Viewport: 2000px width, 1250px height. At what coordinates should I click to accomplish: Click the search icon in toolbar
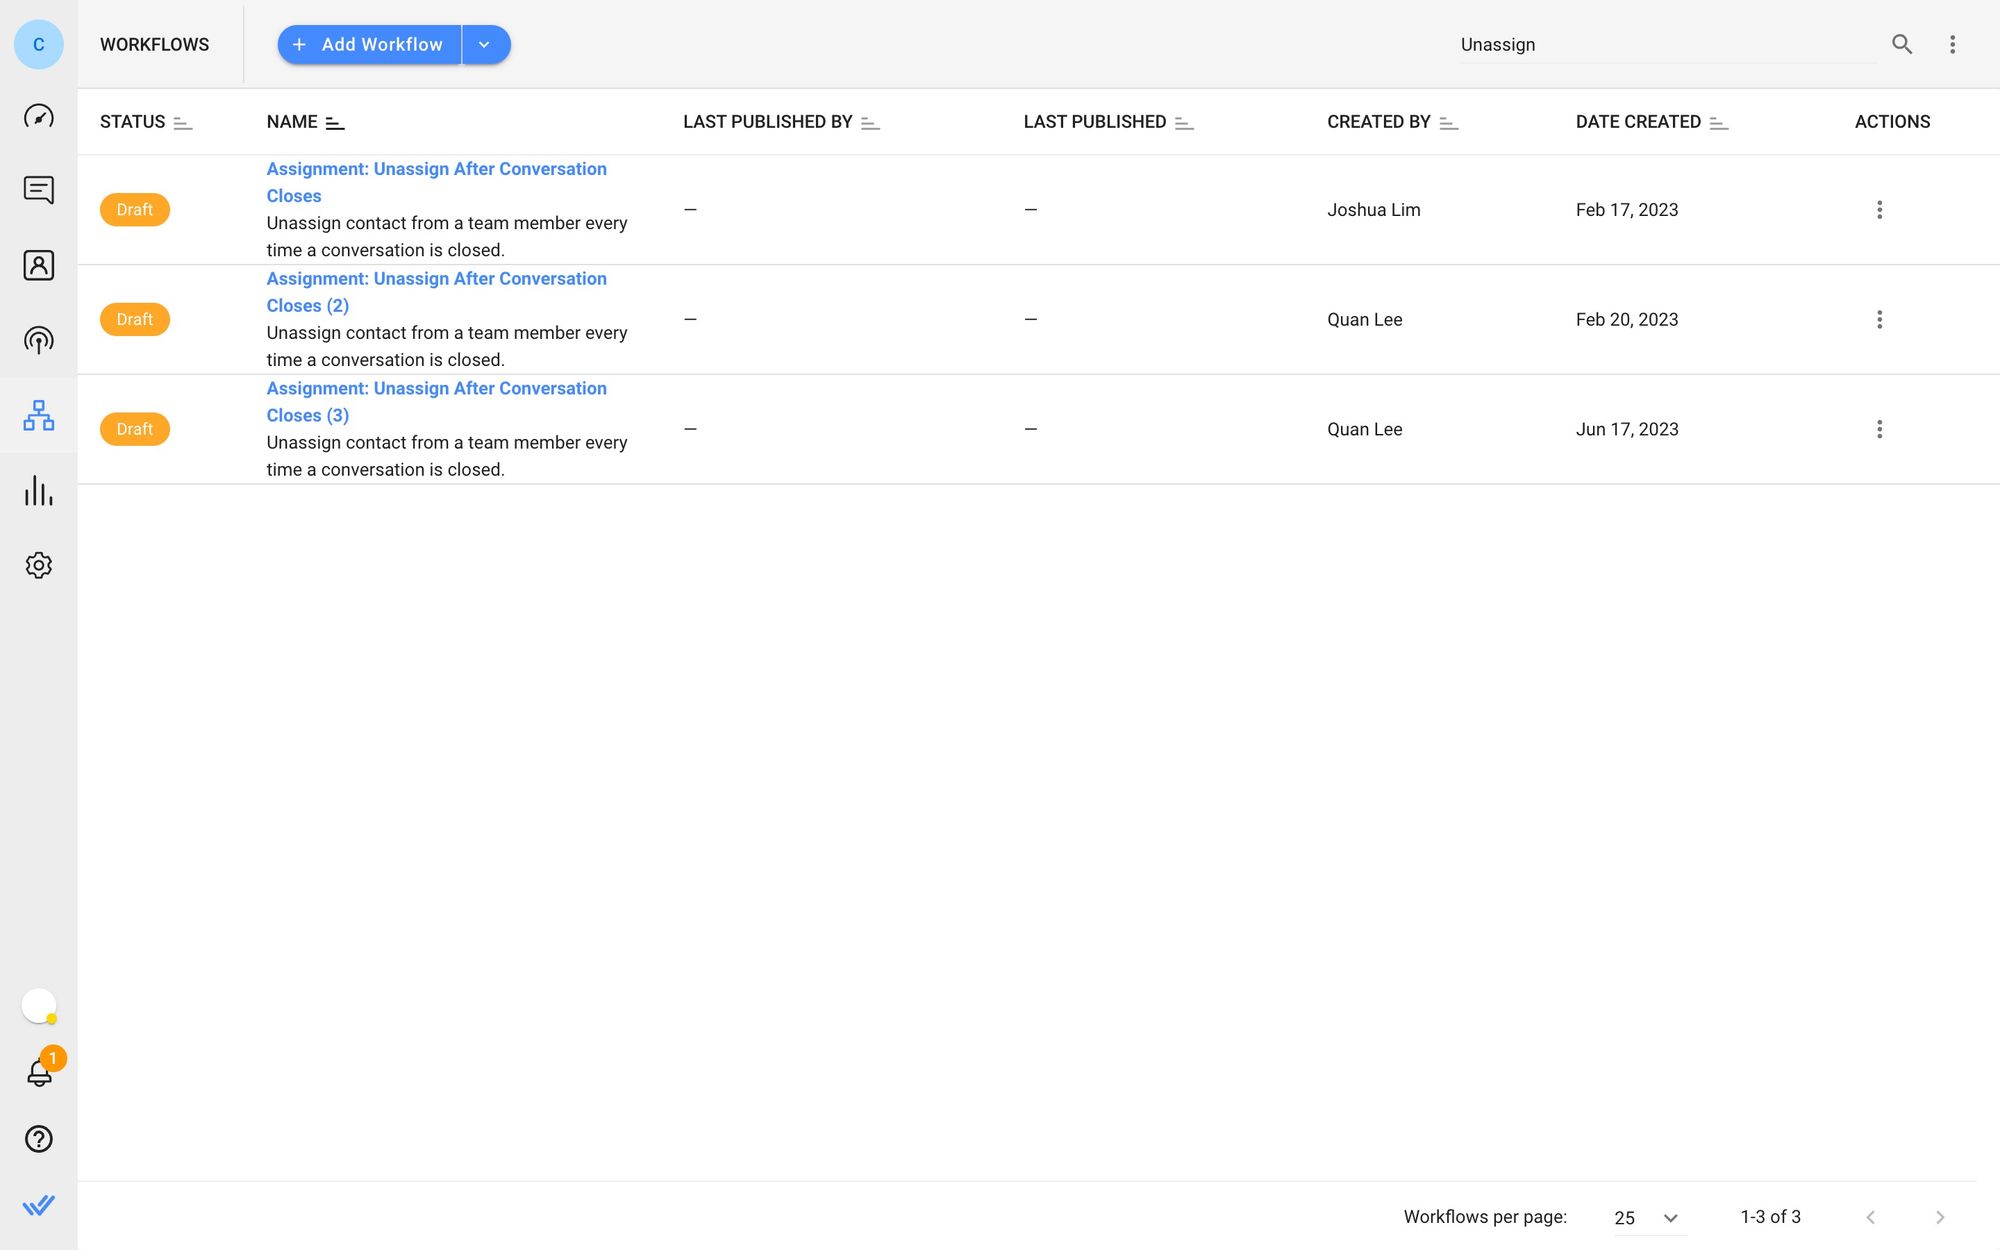click(x=1901, y=43)
